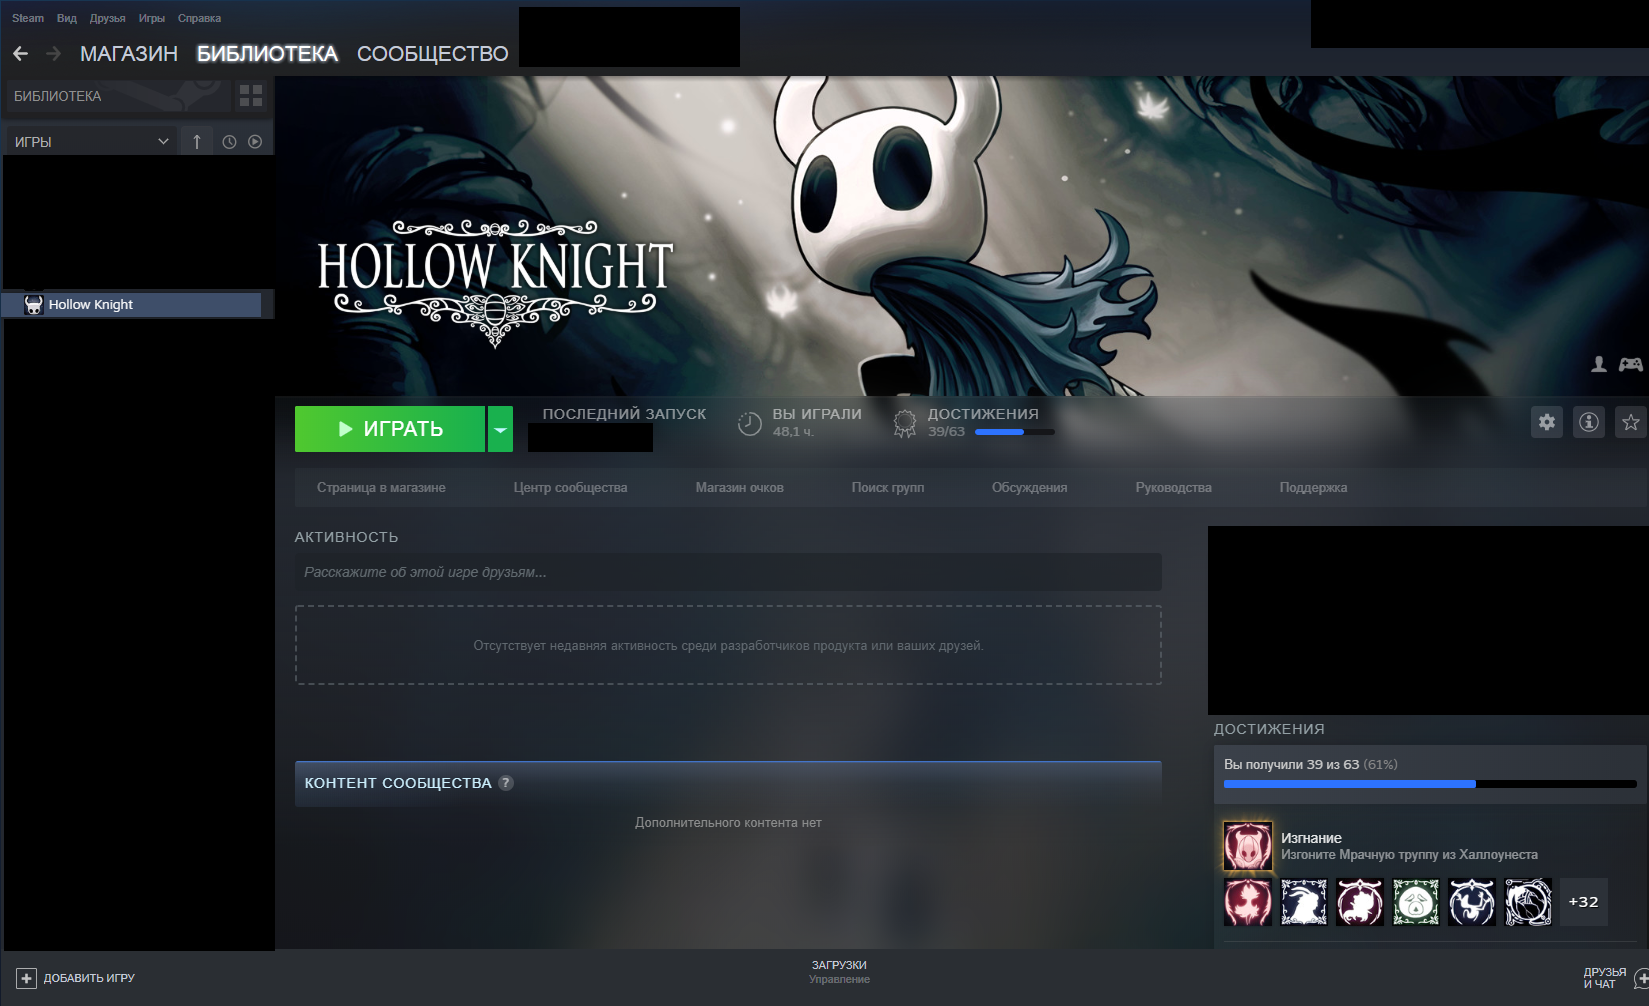Click the playtime clock icon

(x=749, y=423)
